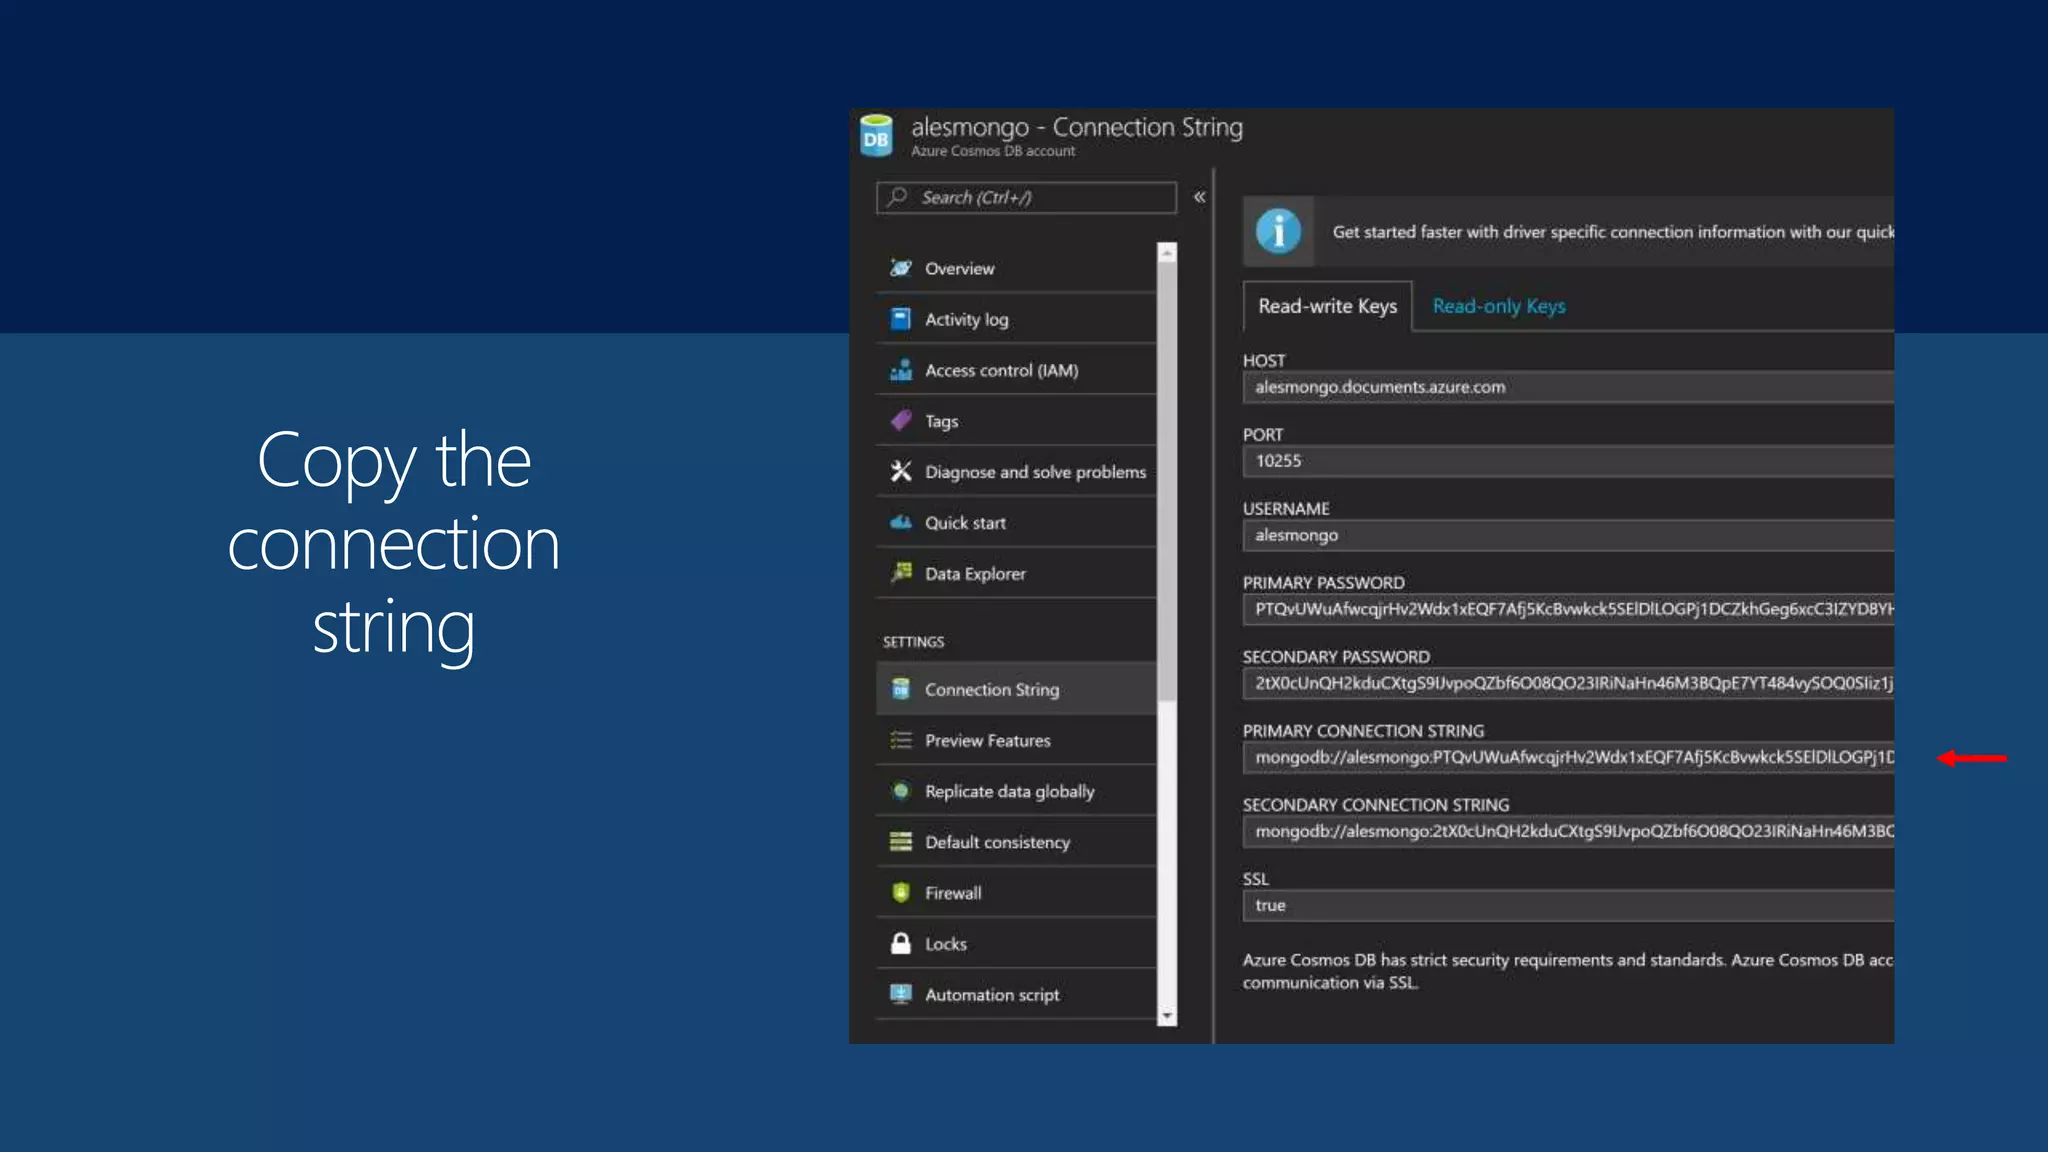Collapse the sidebar with double chevron
The image size is (2048, 1152).
pyautogui.click(x=1199, y=197)
